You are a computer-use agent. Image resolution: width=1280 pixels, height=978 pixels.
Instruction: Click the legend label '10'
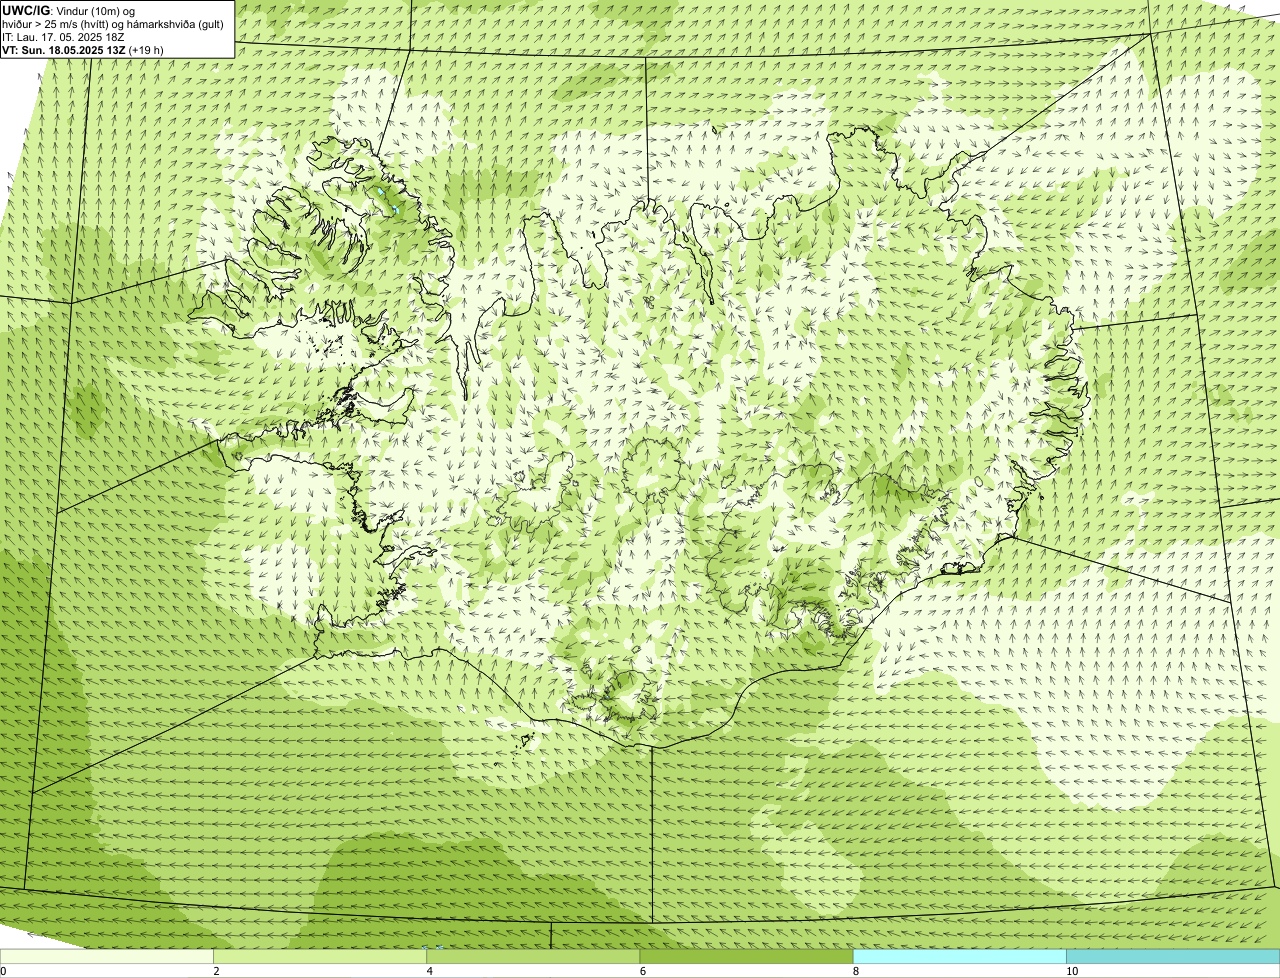(1072, 971)
